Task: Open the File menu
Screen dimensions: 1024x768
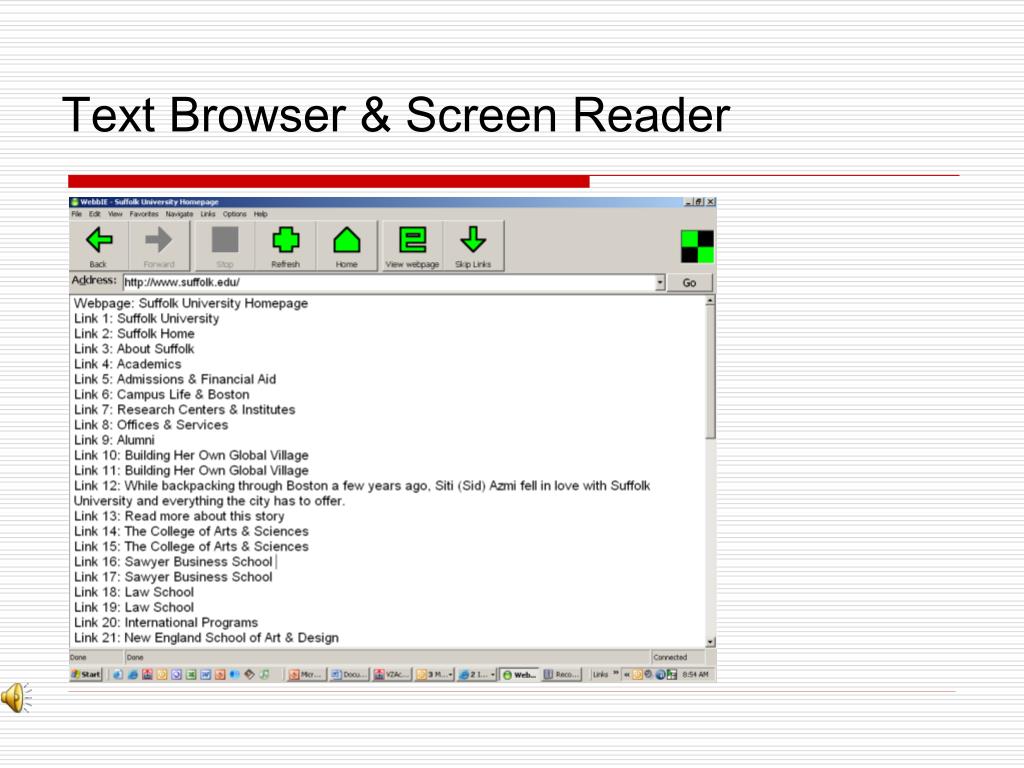Action: [x=77, y=214]
